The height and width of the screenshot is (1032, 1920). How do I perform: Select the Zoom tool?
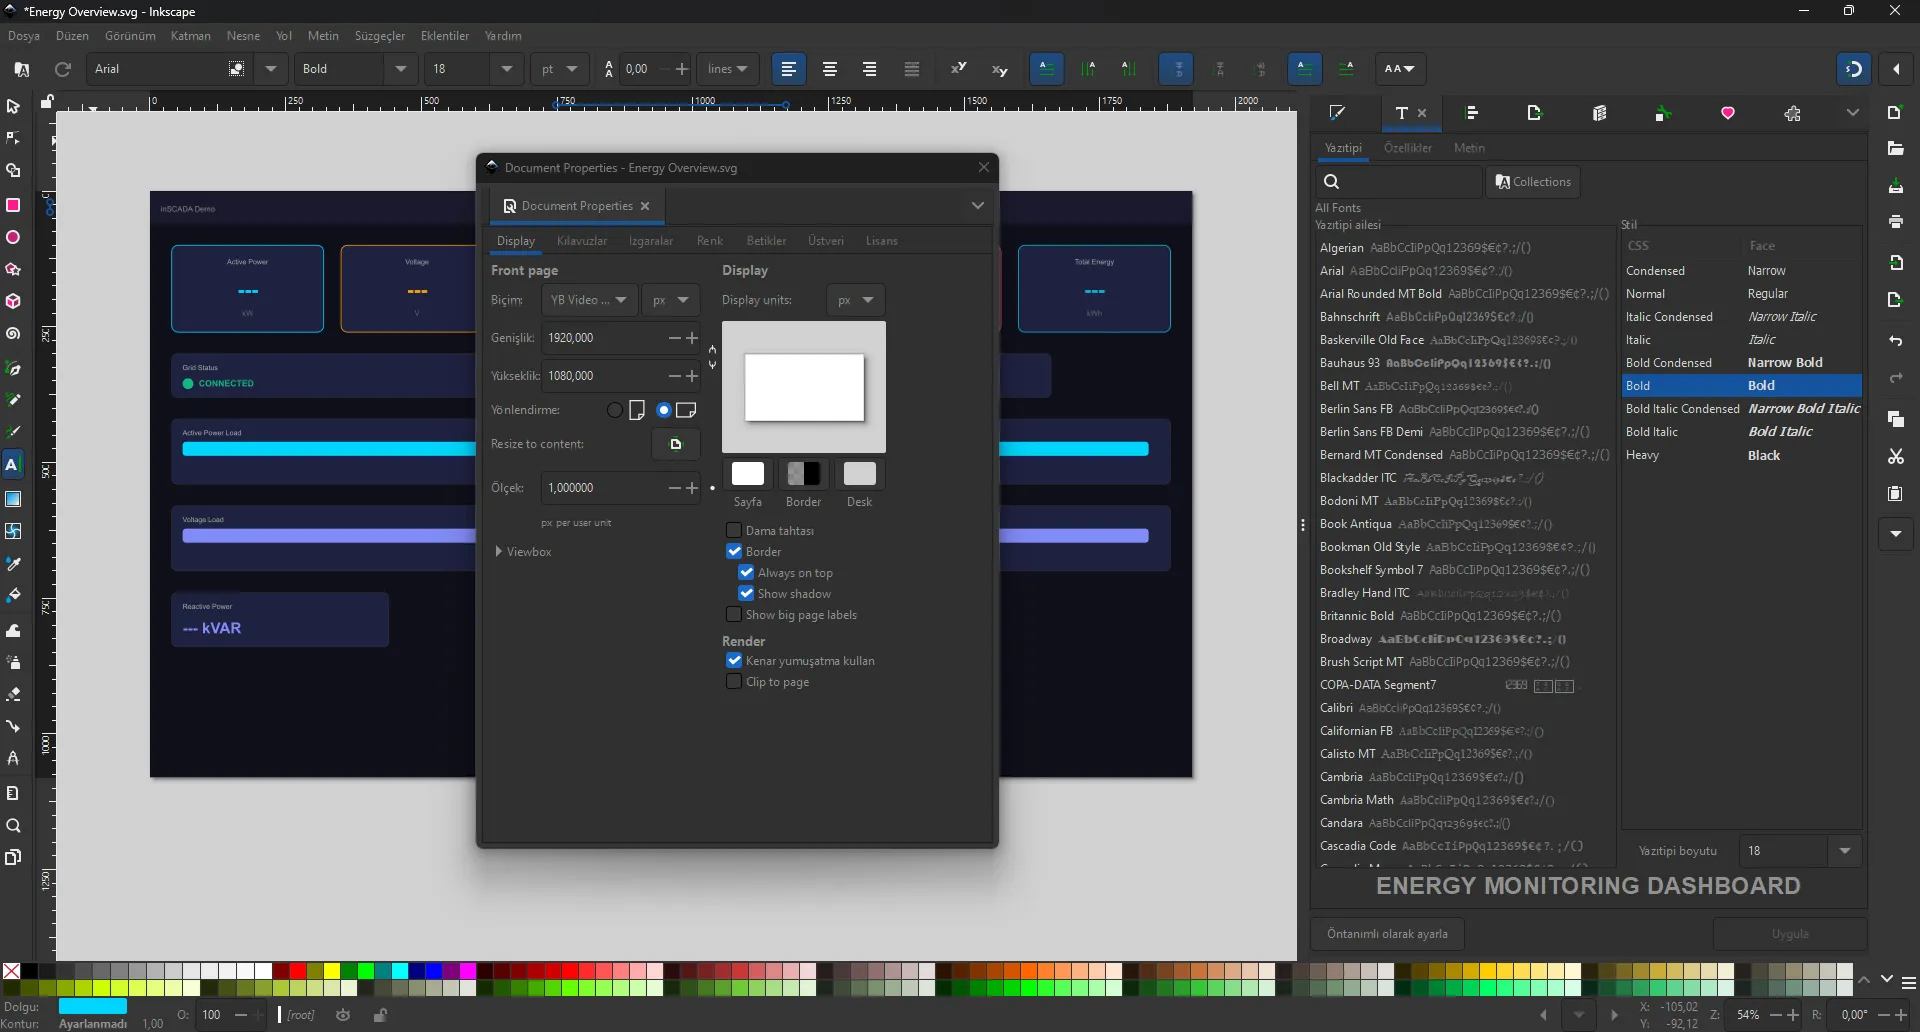click(x=13, y=826)
